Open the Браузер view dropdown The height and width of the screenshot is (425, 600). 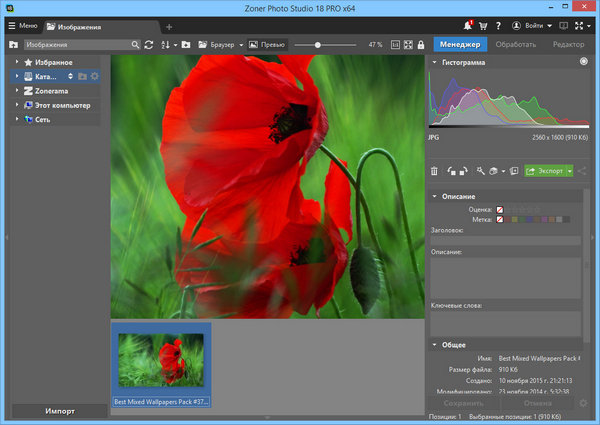coord(220,45)
